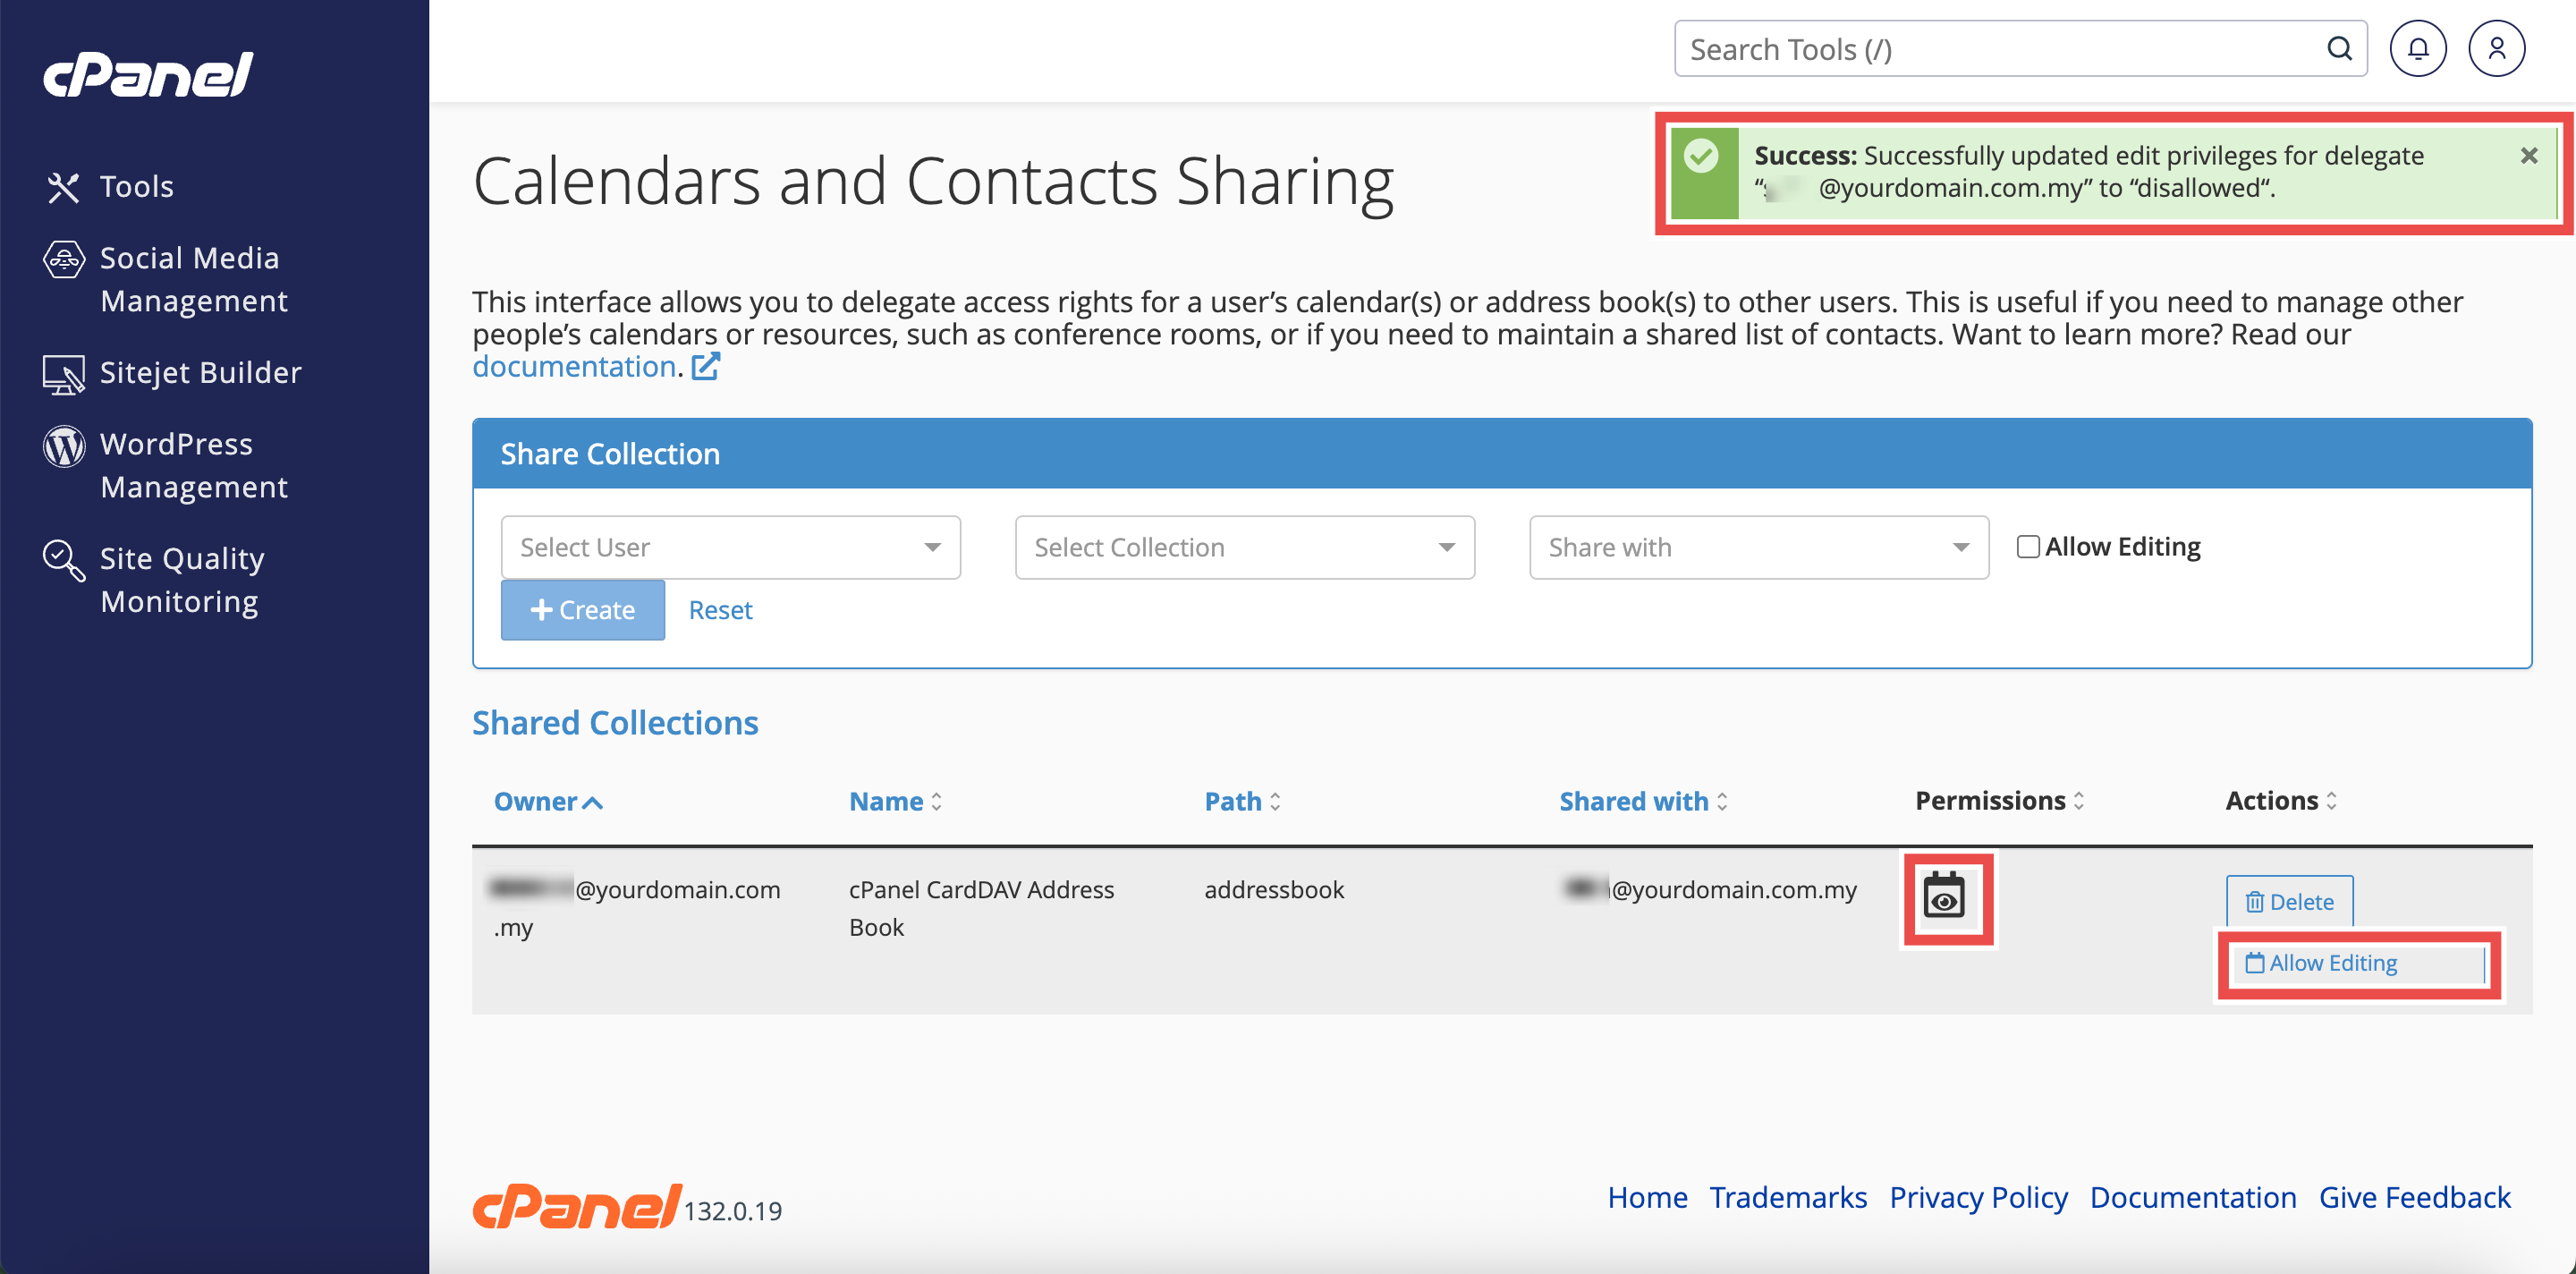The image size is (2576, 1274).
Task: Dismiss the success notification with X
Action: coord(2529,156)
